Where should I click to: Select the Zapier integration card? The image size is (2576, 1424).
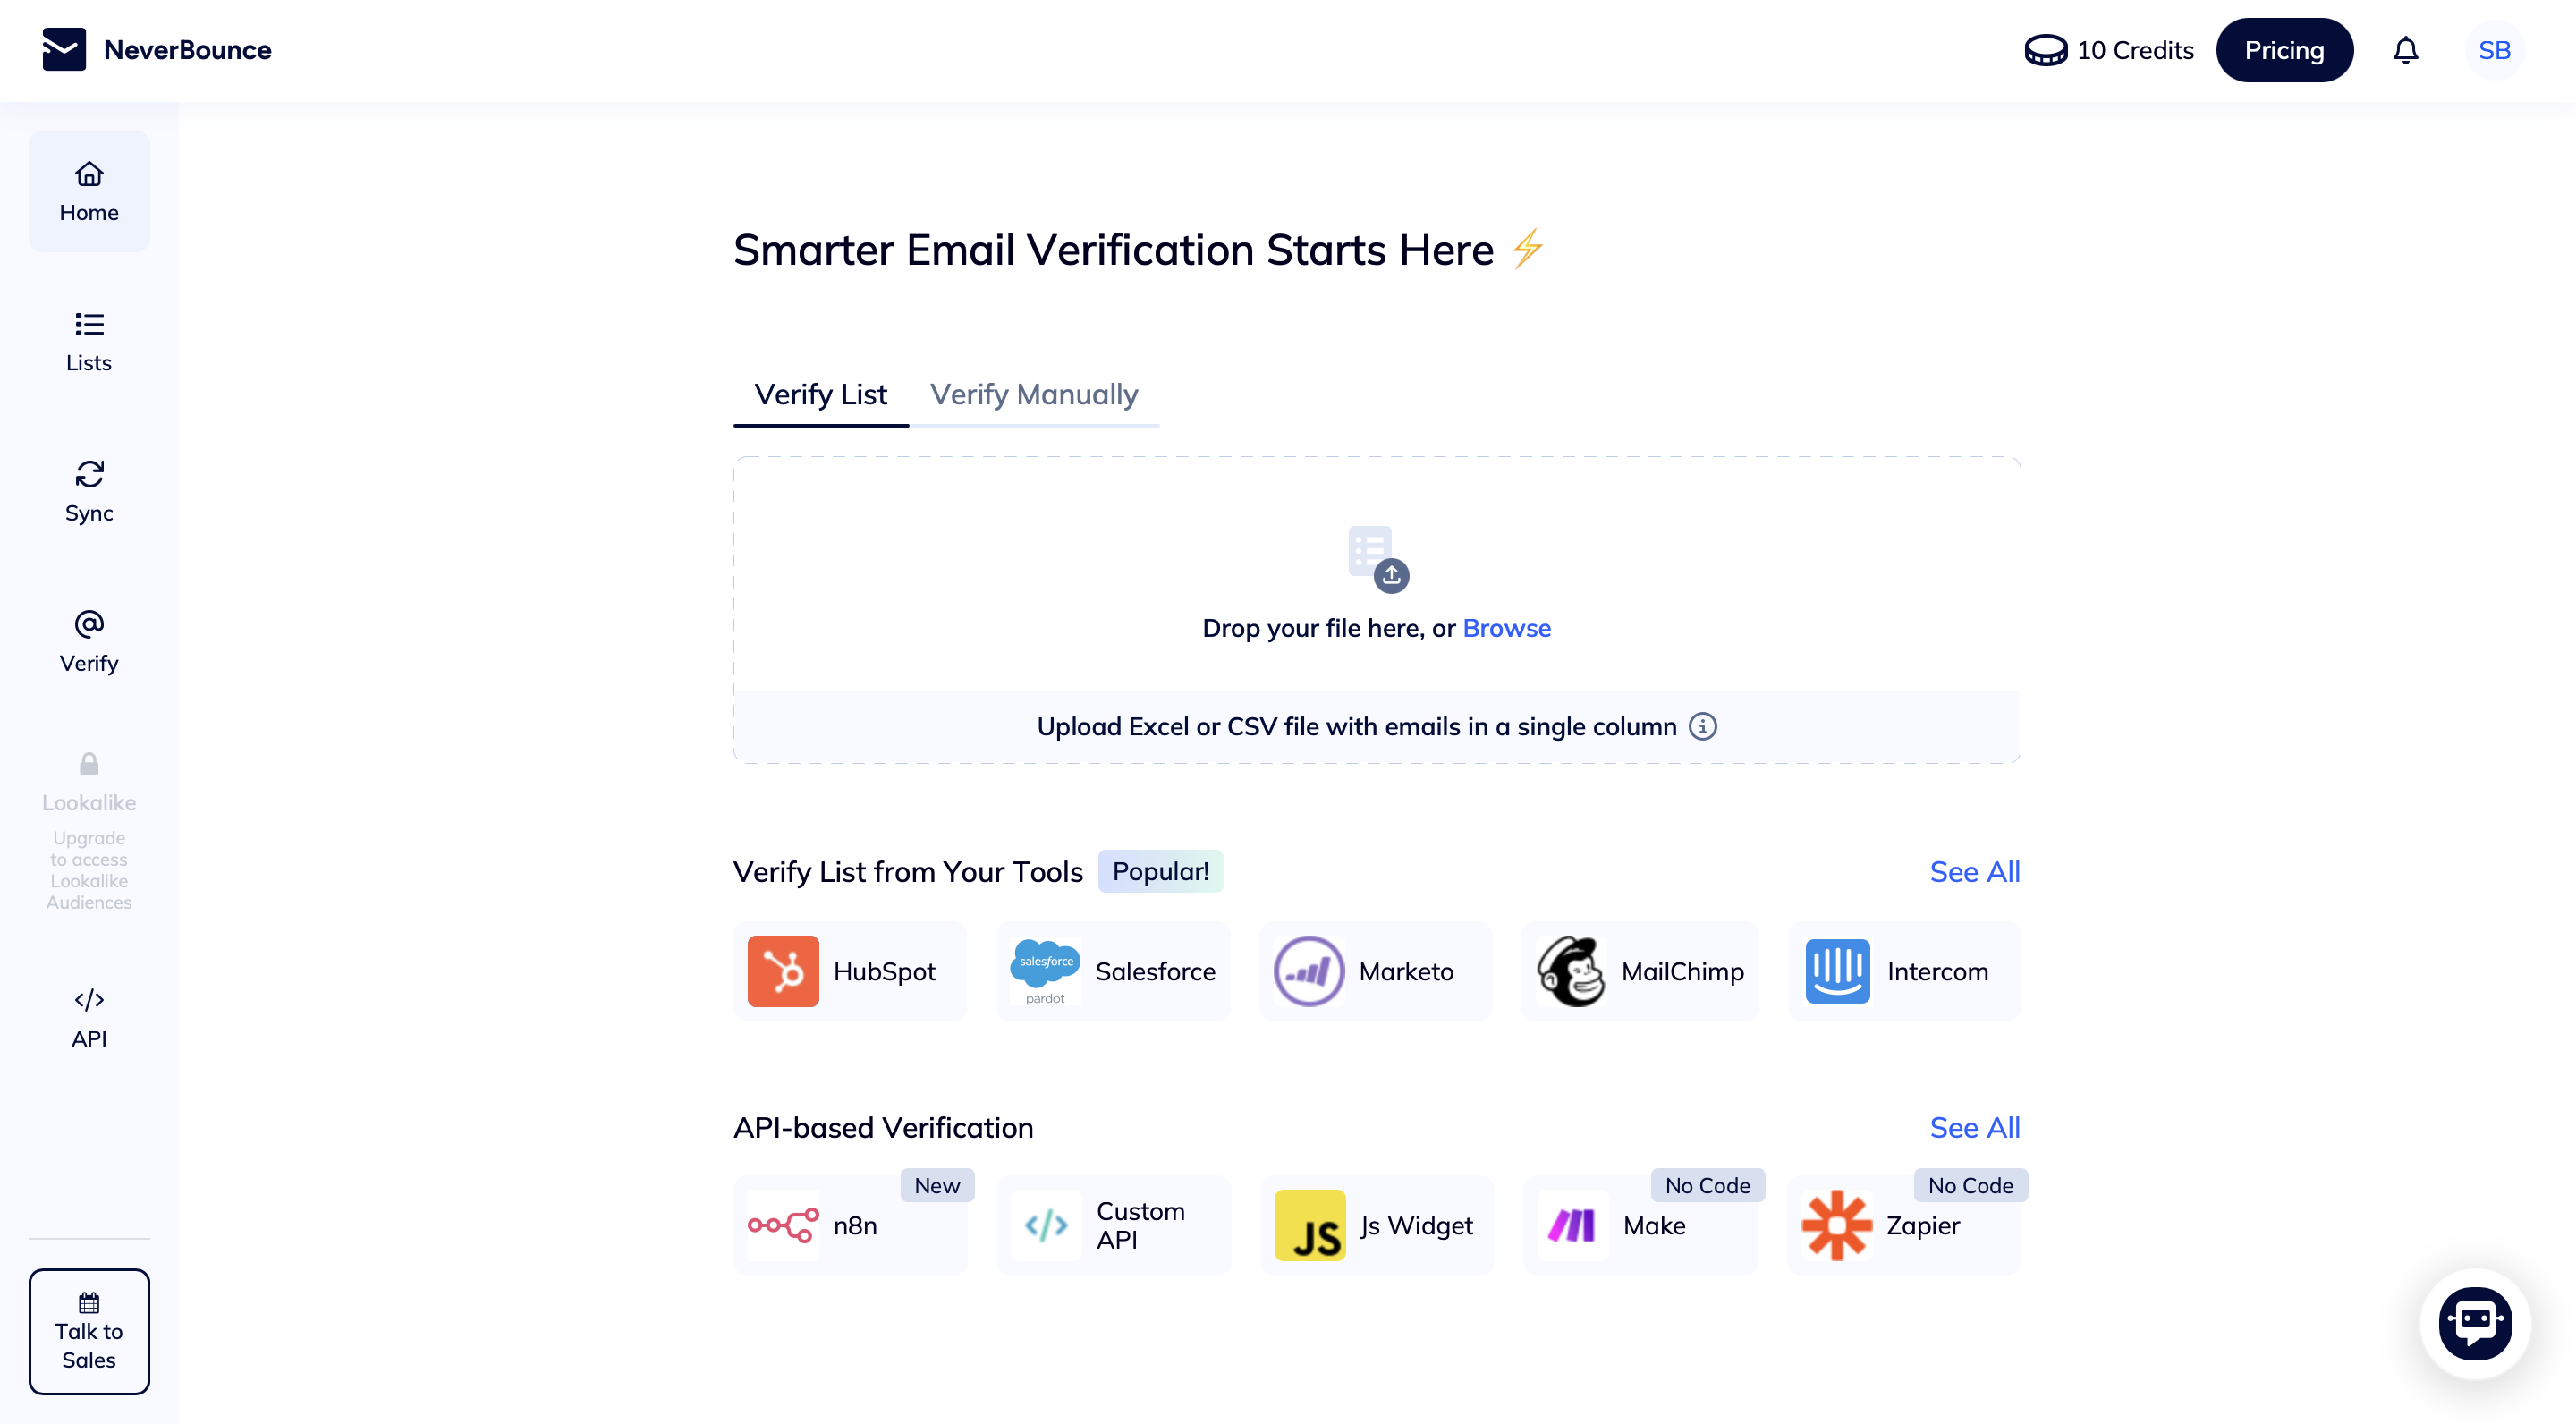tap(1904, 1225)
